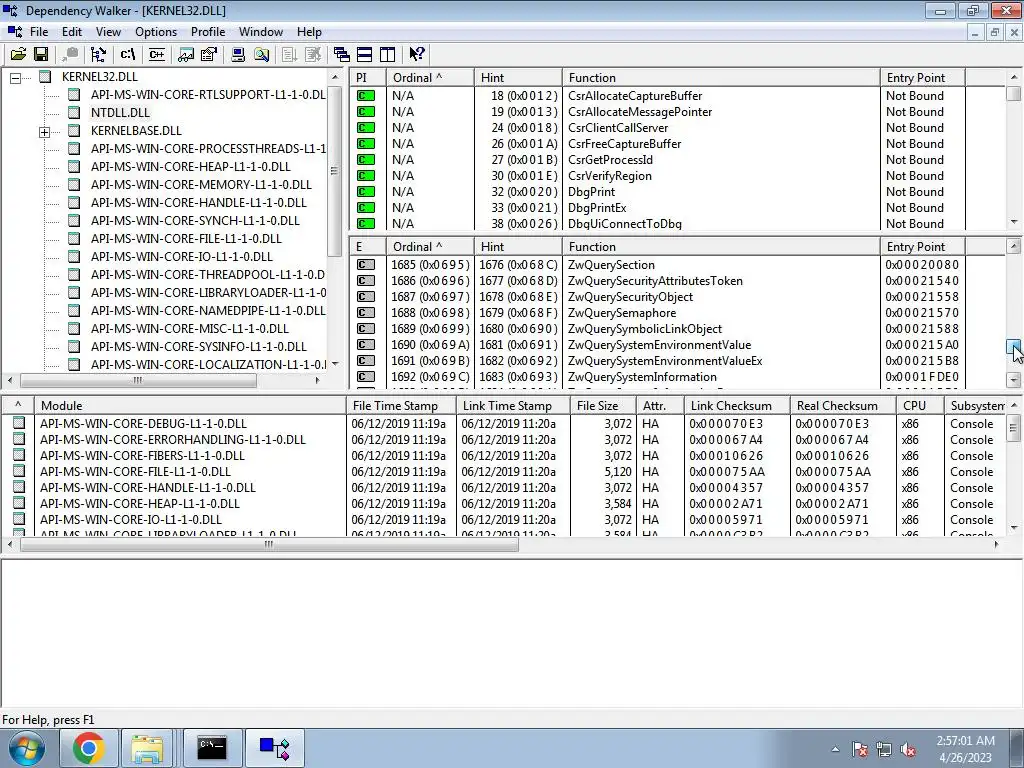Sort module list by Real Checksum column
The width and height of the screenshot is (1024, 768).
click(843, 406)
